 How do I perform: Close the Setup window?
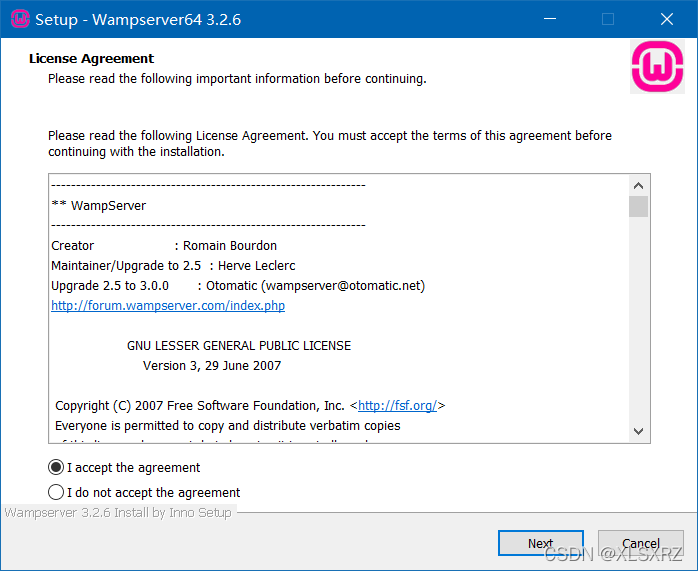(x=666, y=19)
